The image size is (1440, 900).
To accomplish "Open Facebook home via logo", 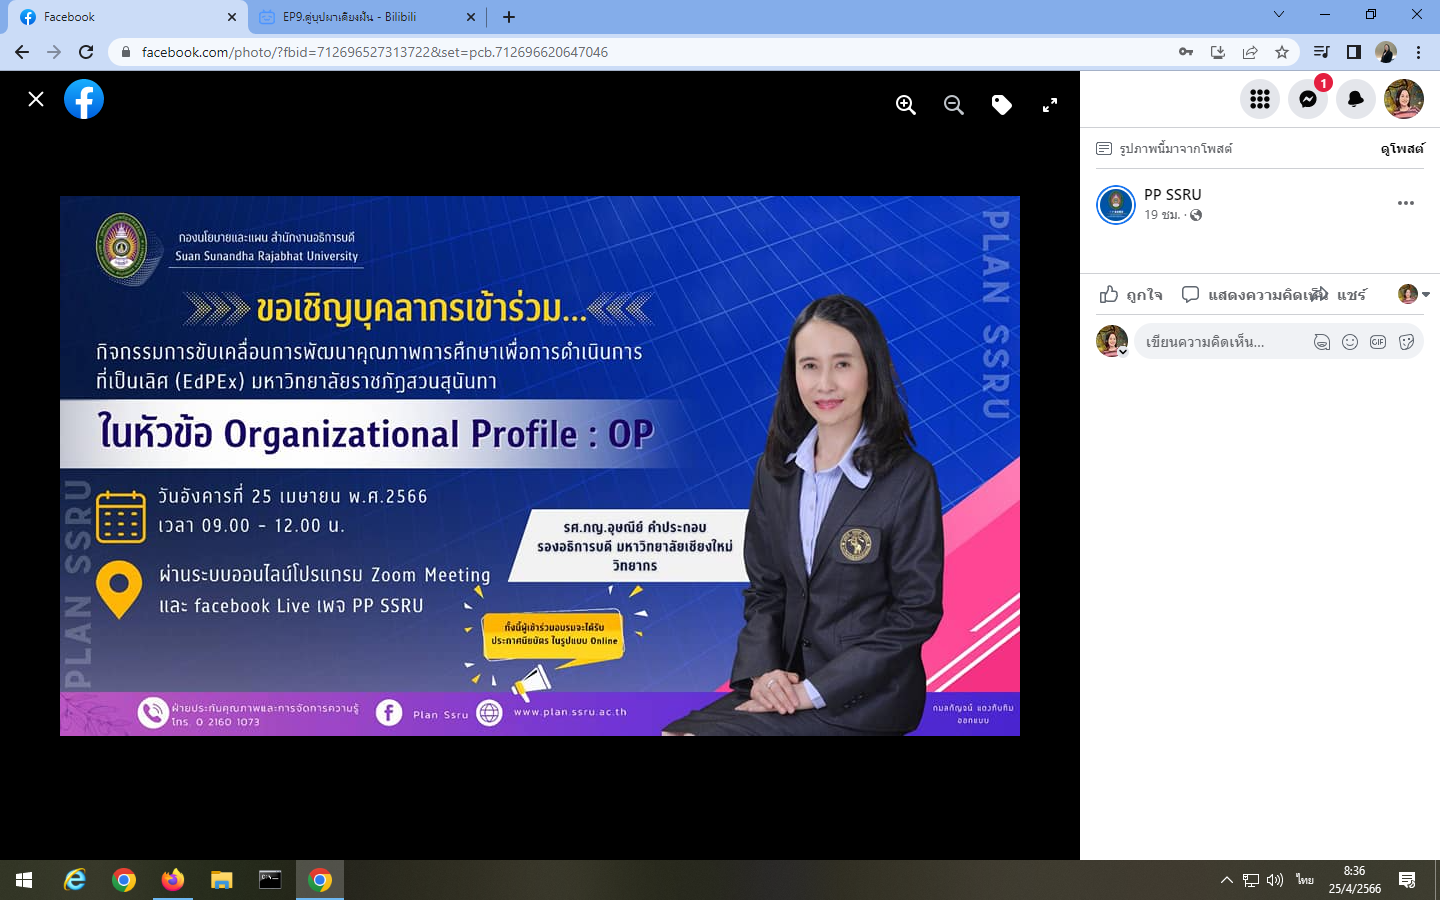I will 84,99.
